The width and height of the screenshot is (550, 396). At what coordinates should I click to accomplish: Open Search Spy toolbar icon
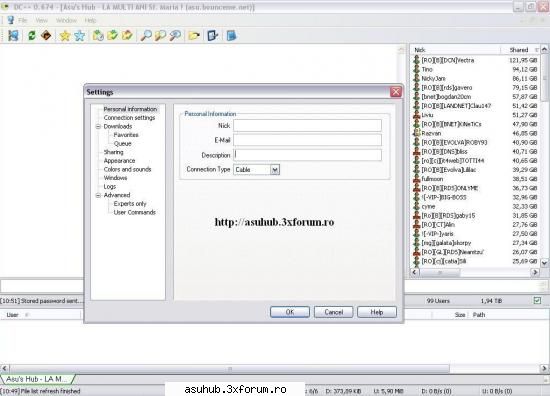pos(175,35)
